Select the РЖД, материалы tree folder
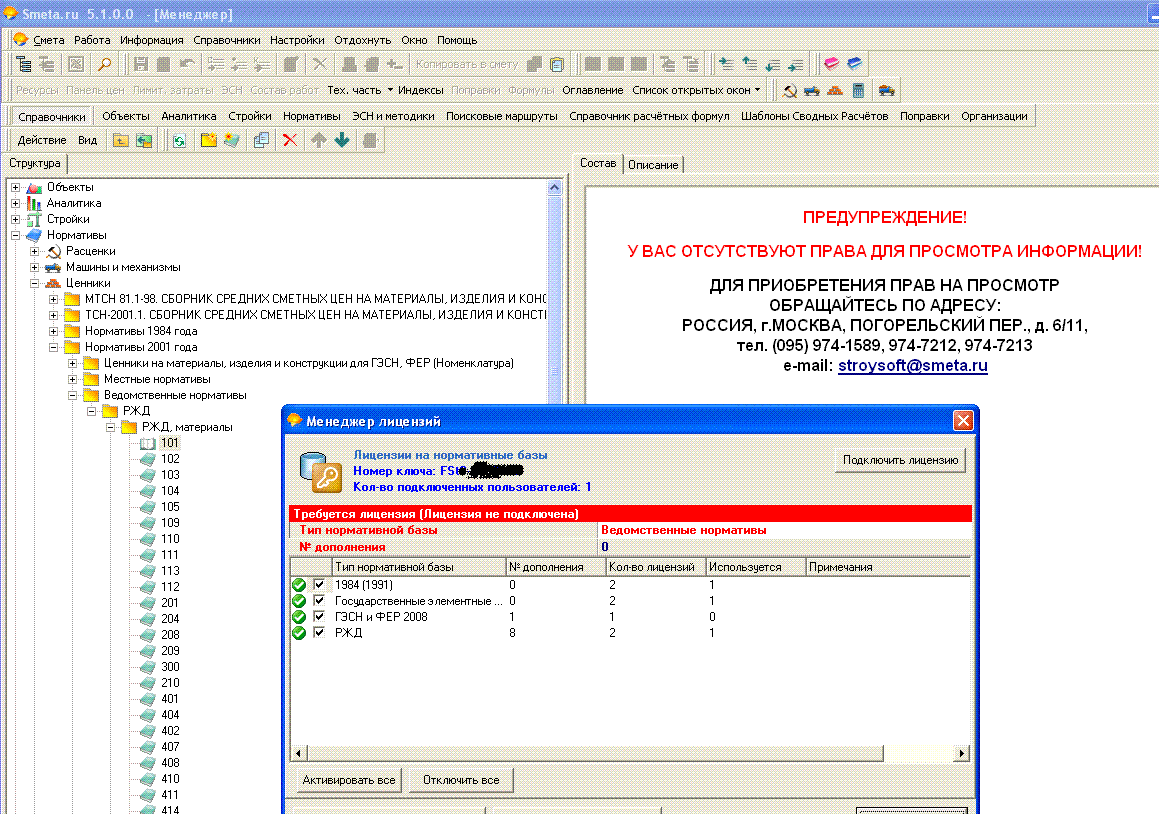 (x=187, y=427)
